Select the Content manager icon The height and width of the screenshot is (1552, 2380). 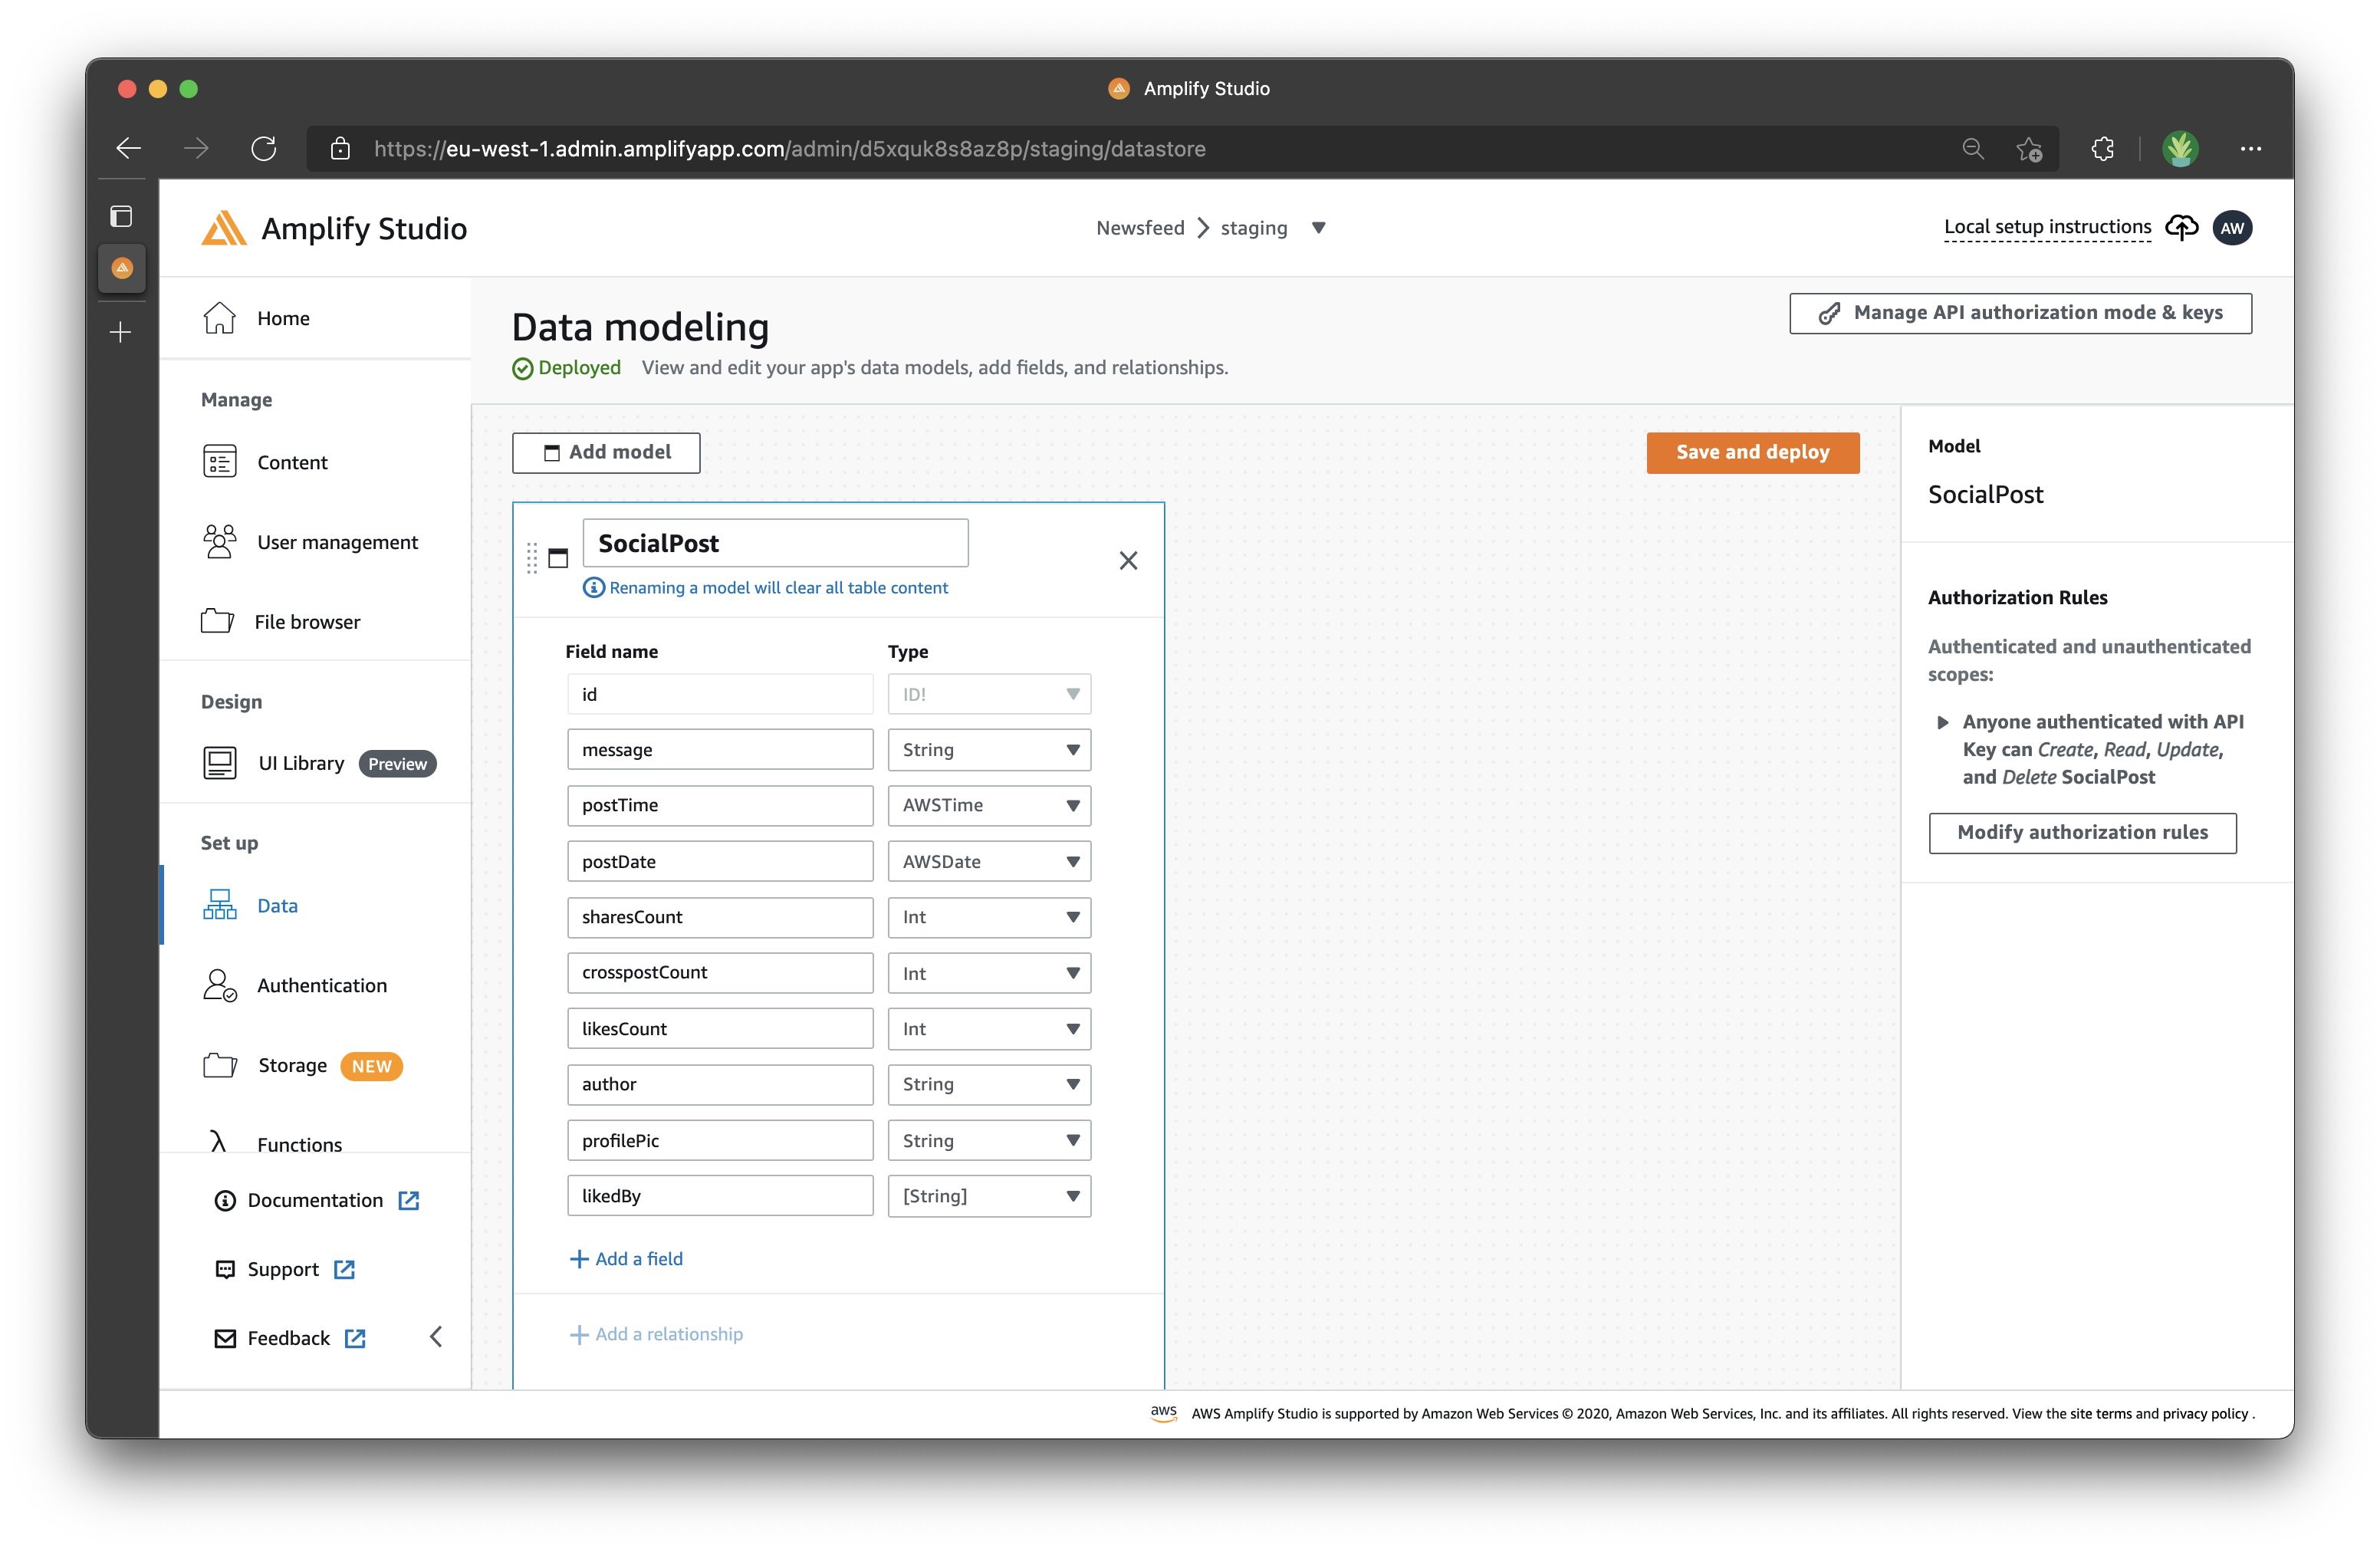point(219,461)
